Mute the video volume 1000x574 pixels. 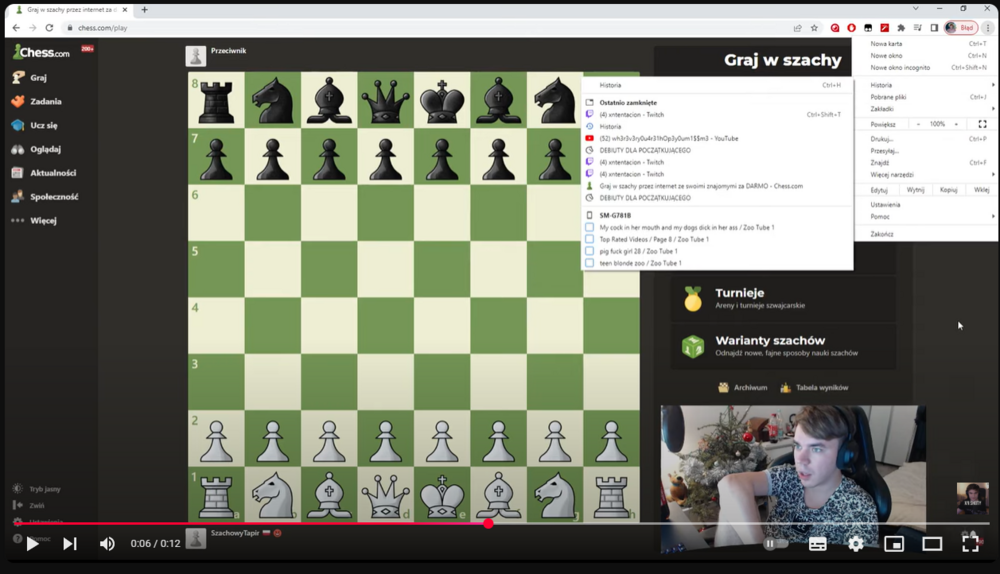click(107, 543)
